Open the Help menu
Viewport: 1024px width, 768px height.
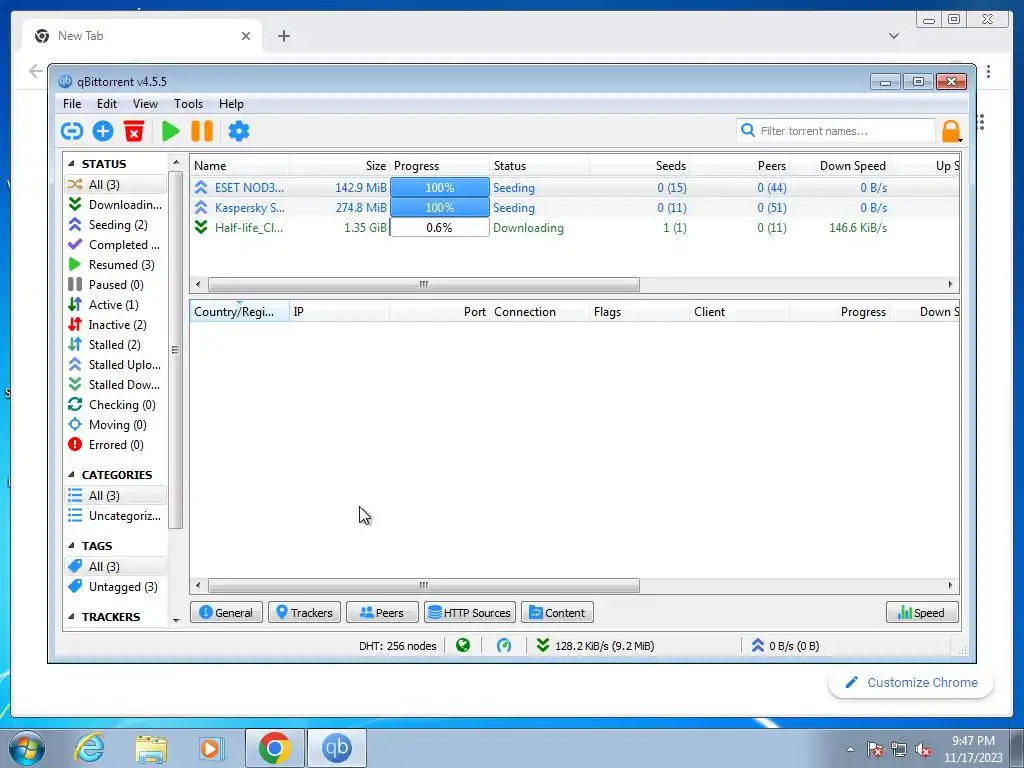tap(231, 104)
